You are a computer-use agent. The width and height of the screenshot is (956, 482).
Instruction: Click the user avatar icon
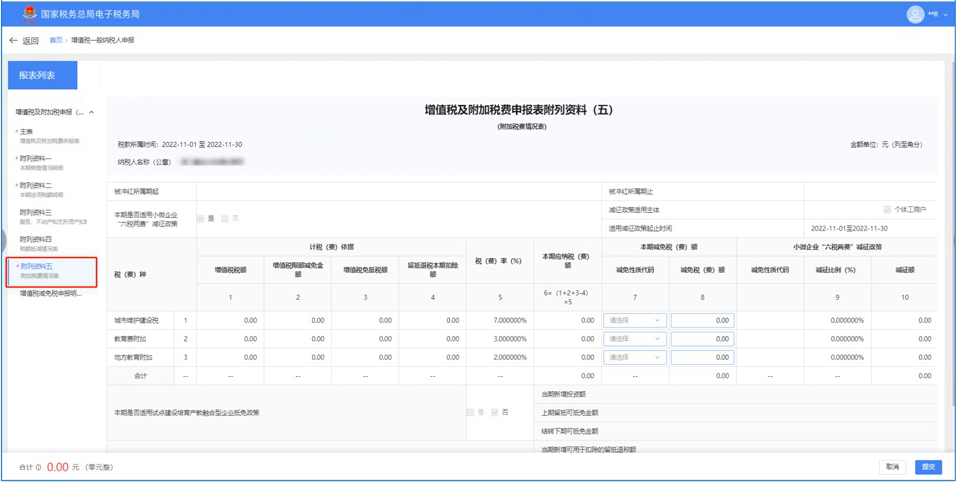(915, 14)
